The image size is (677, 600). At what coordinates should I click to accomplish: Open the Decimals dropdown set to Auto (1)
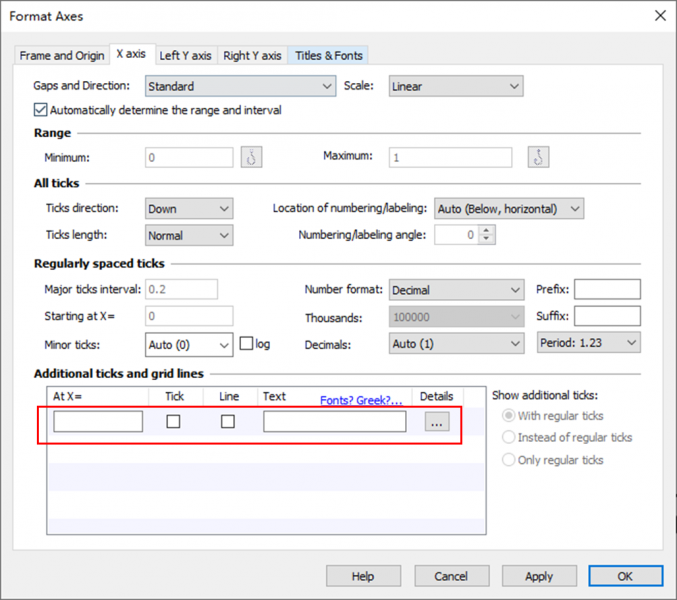click(456, 344)
